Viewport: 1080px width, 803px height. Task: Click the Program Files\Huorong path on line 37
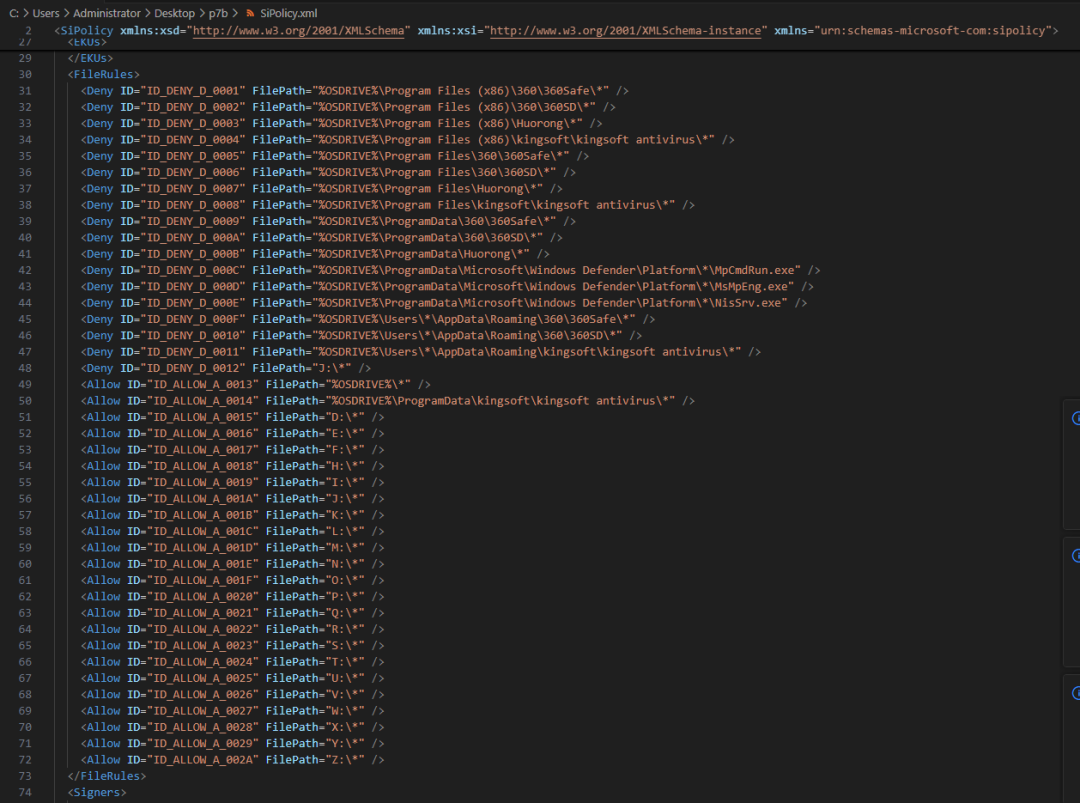(x=427, y=189)
